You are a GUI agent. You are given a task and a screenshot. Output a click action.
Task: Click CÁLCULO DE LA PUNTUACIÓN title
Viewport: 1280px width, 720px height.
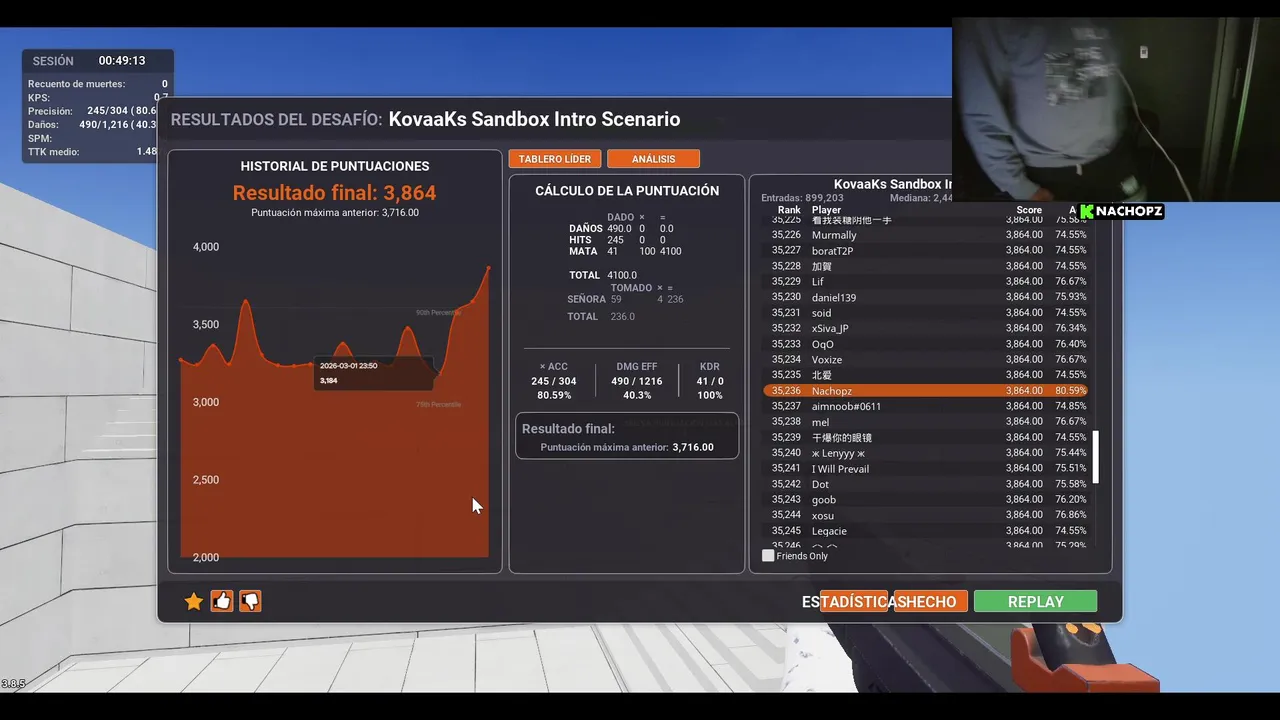627,190
